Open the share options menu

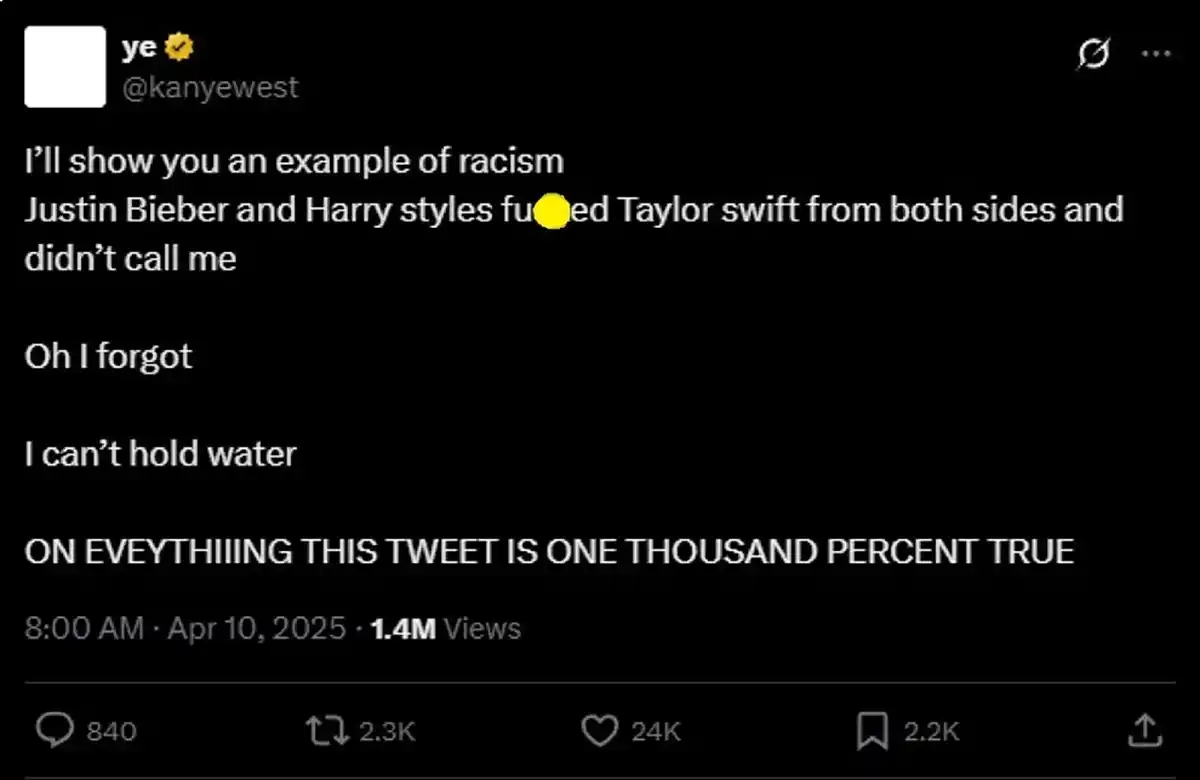tap(1144, 731)
